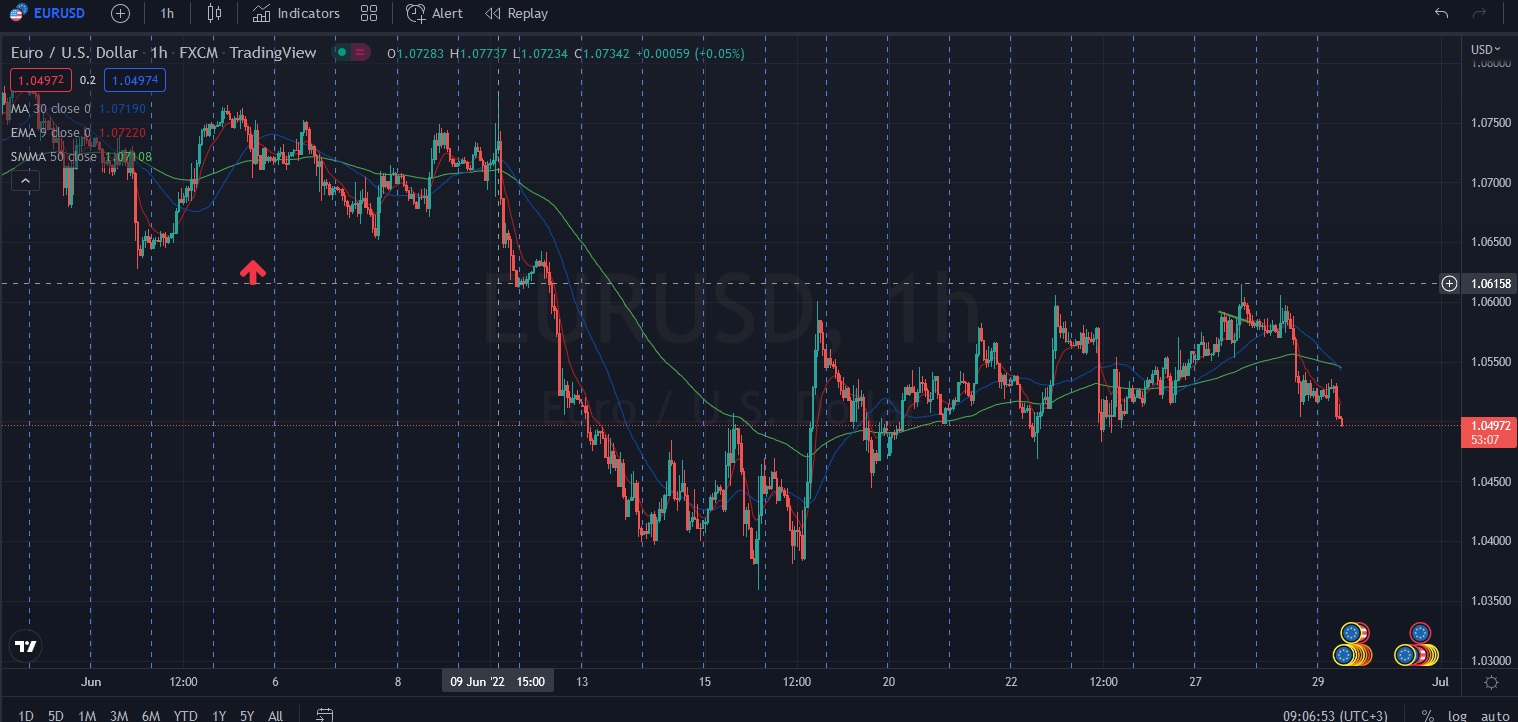Set date range to 1Y
1518x722 pixels.
pos(219,715)
